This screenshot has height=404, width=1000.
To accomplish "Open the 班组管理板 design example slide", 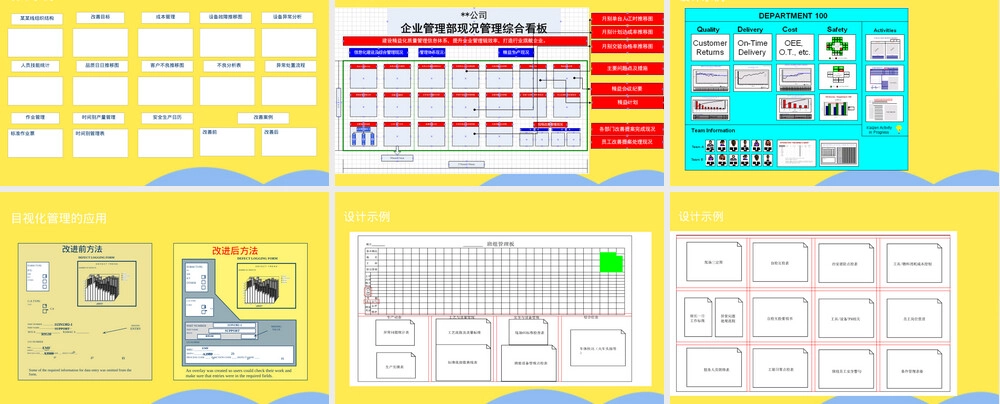I will point(500,309).
